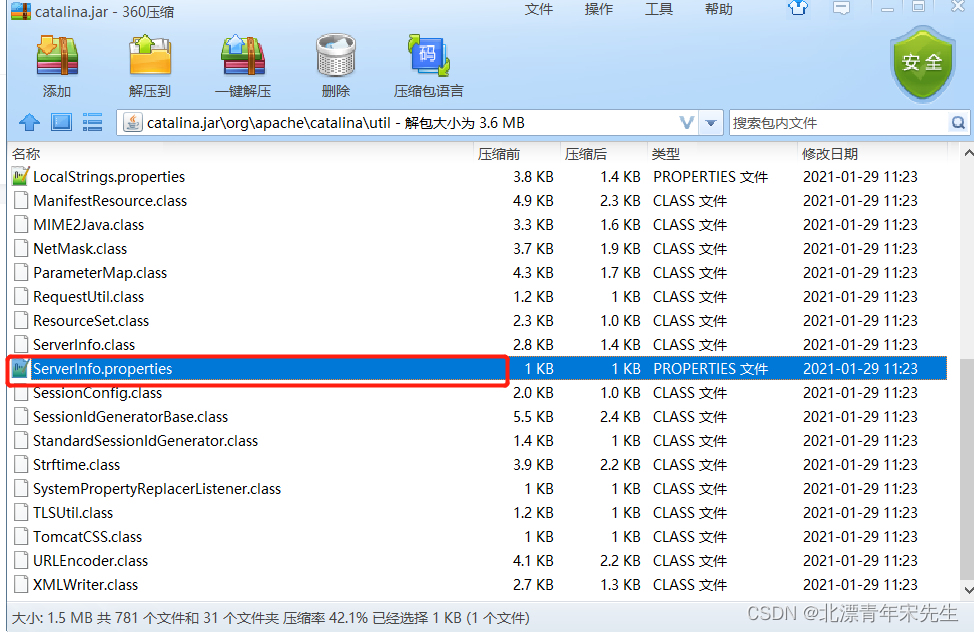Open the 工具 menu

click(659, 10)
